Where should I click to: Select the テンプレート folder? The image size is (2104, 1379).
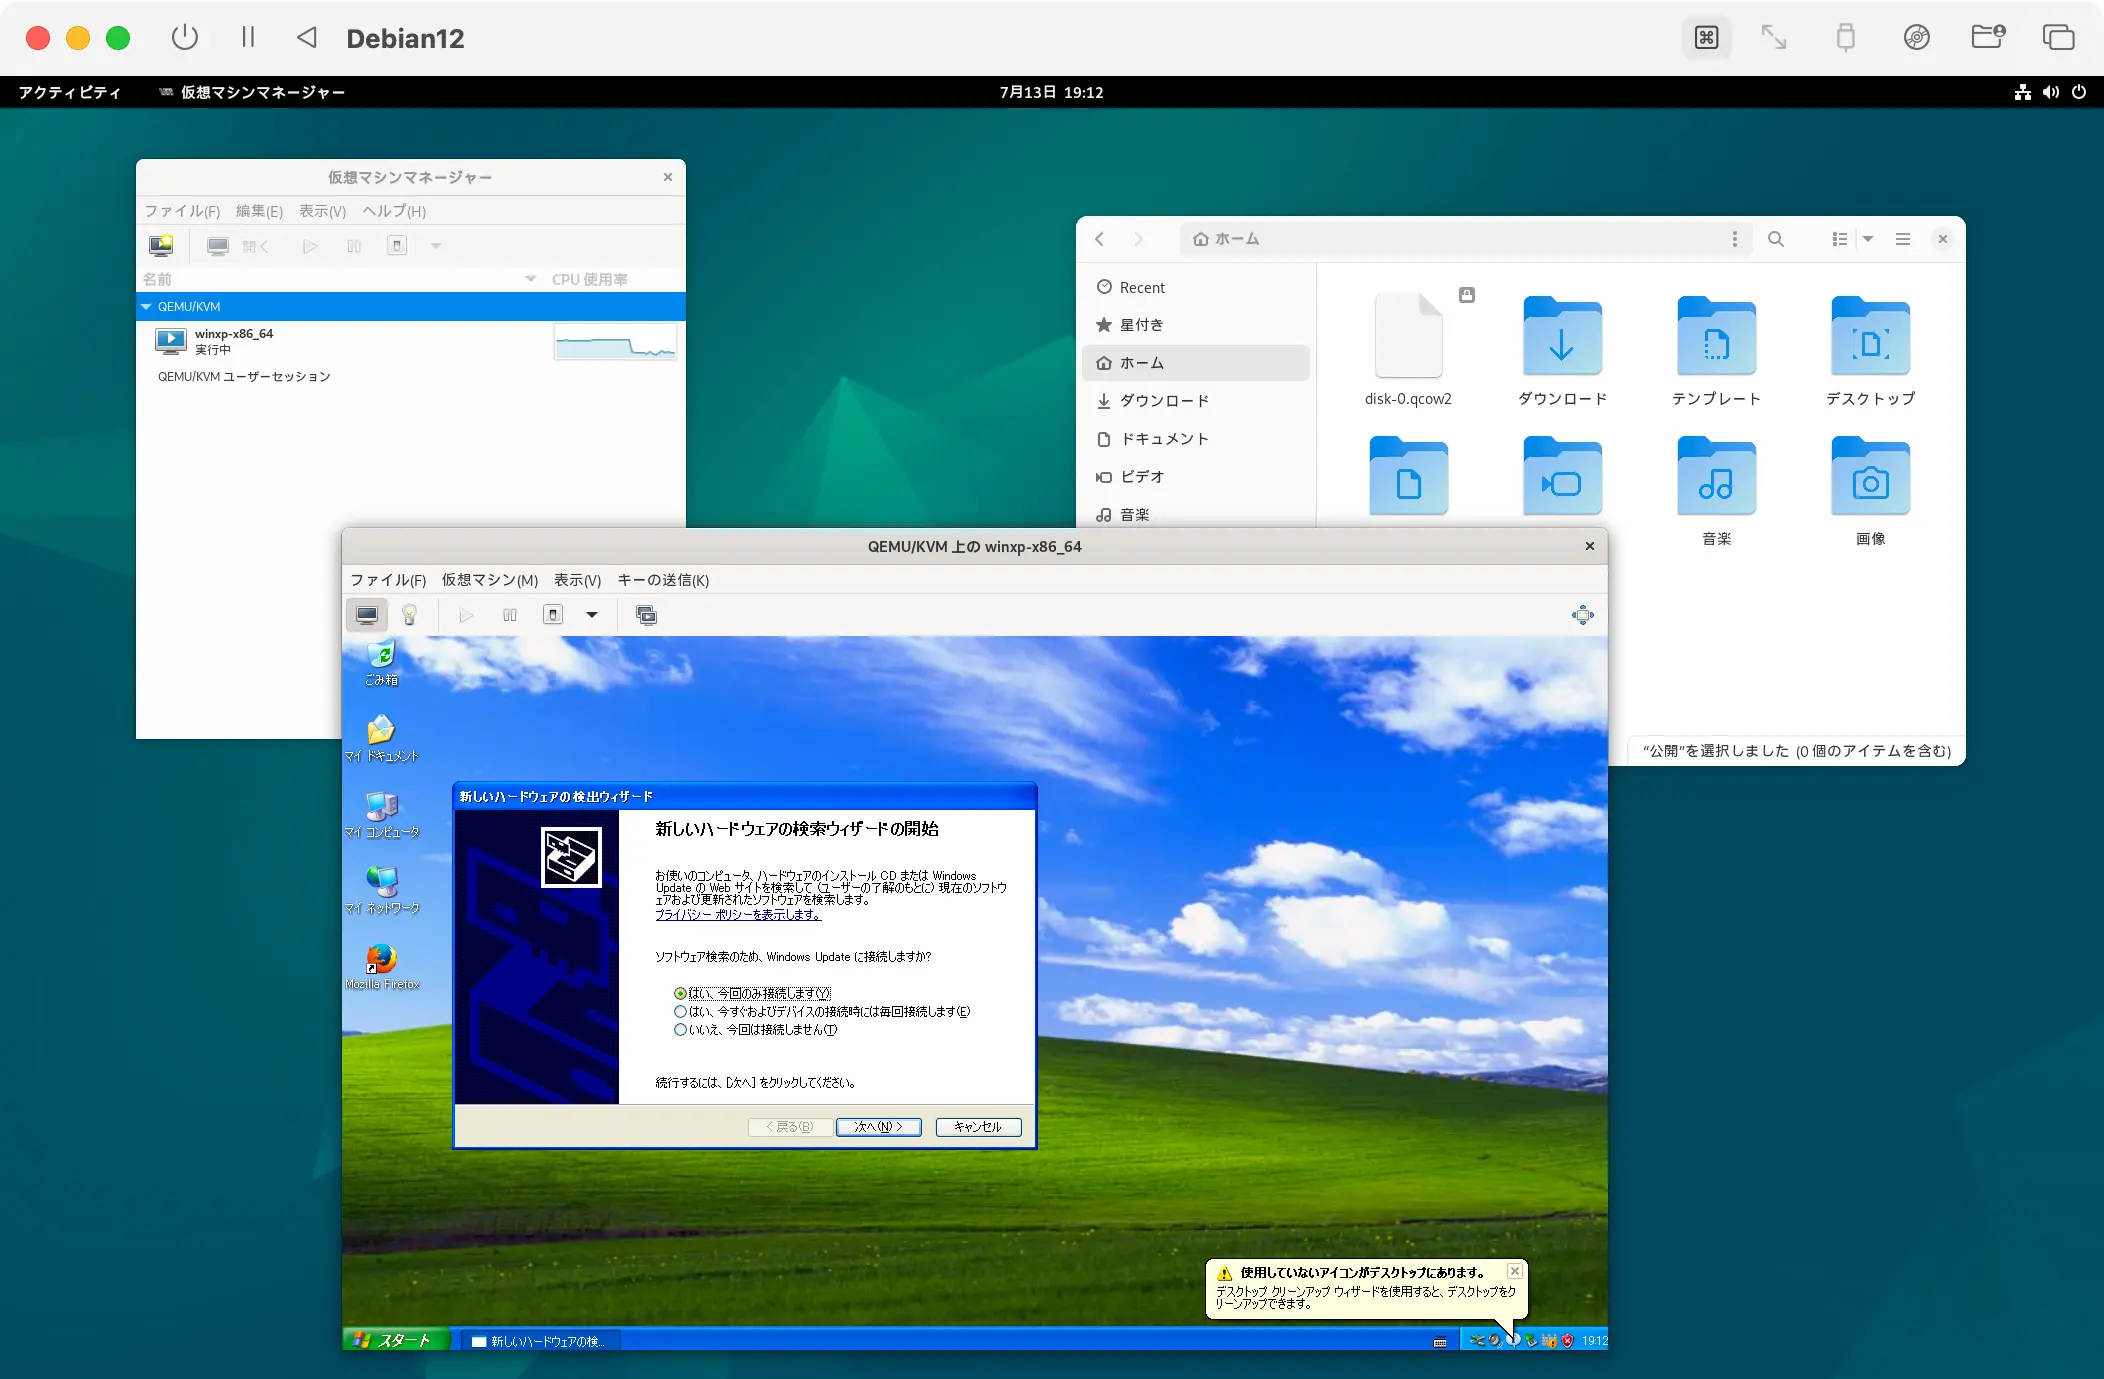click(x=1716, y=348)
